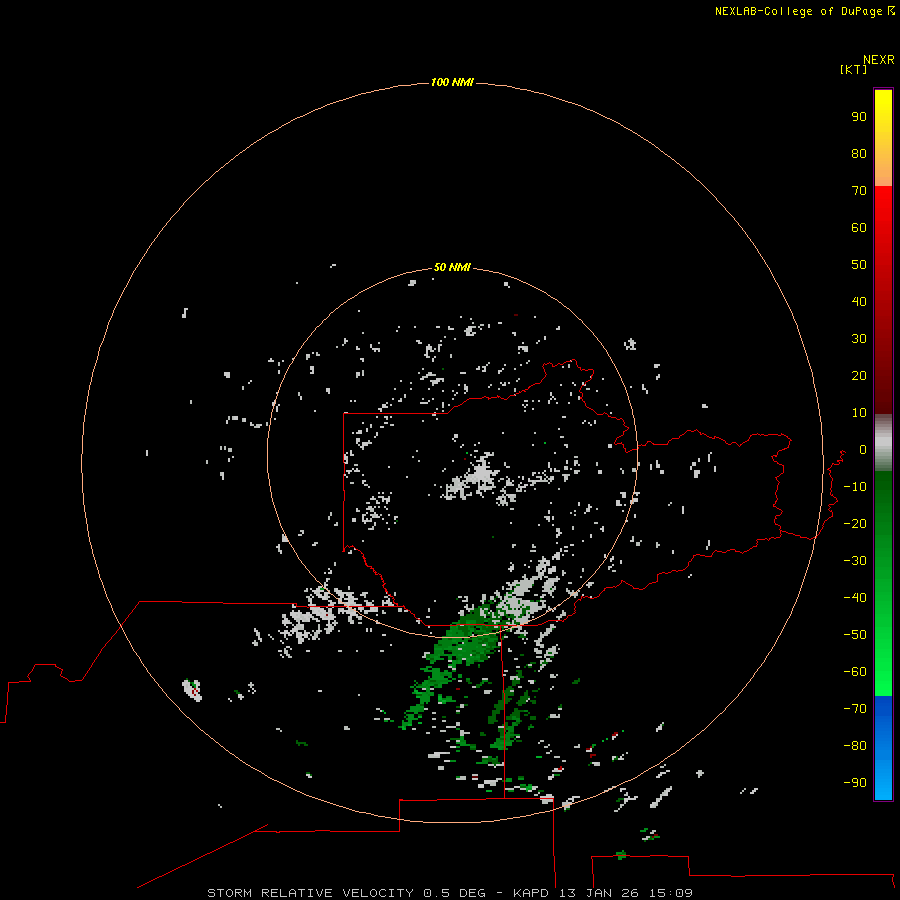Click the KAPD radar station identifier
Viewport: 900px width, 900px height.
click(x=533, y=893)
